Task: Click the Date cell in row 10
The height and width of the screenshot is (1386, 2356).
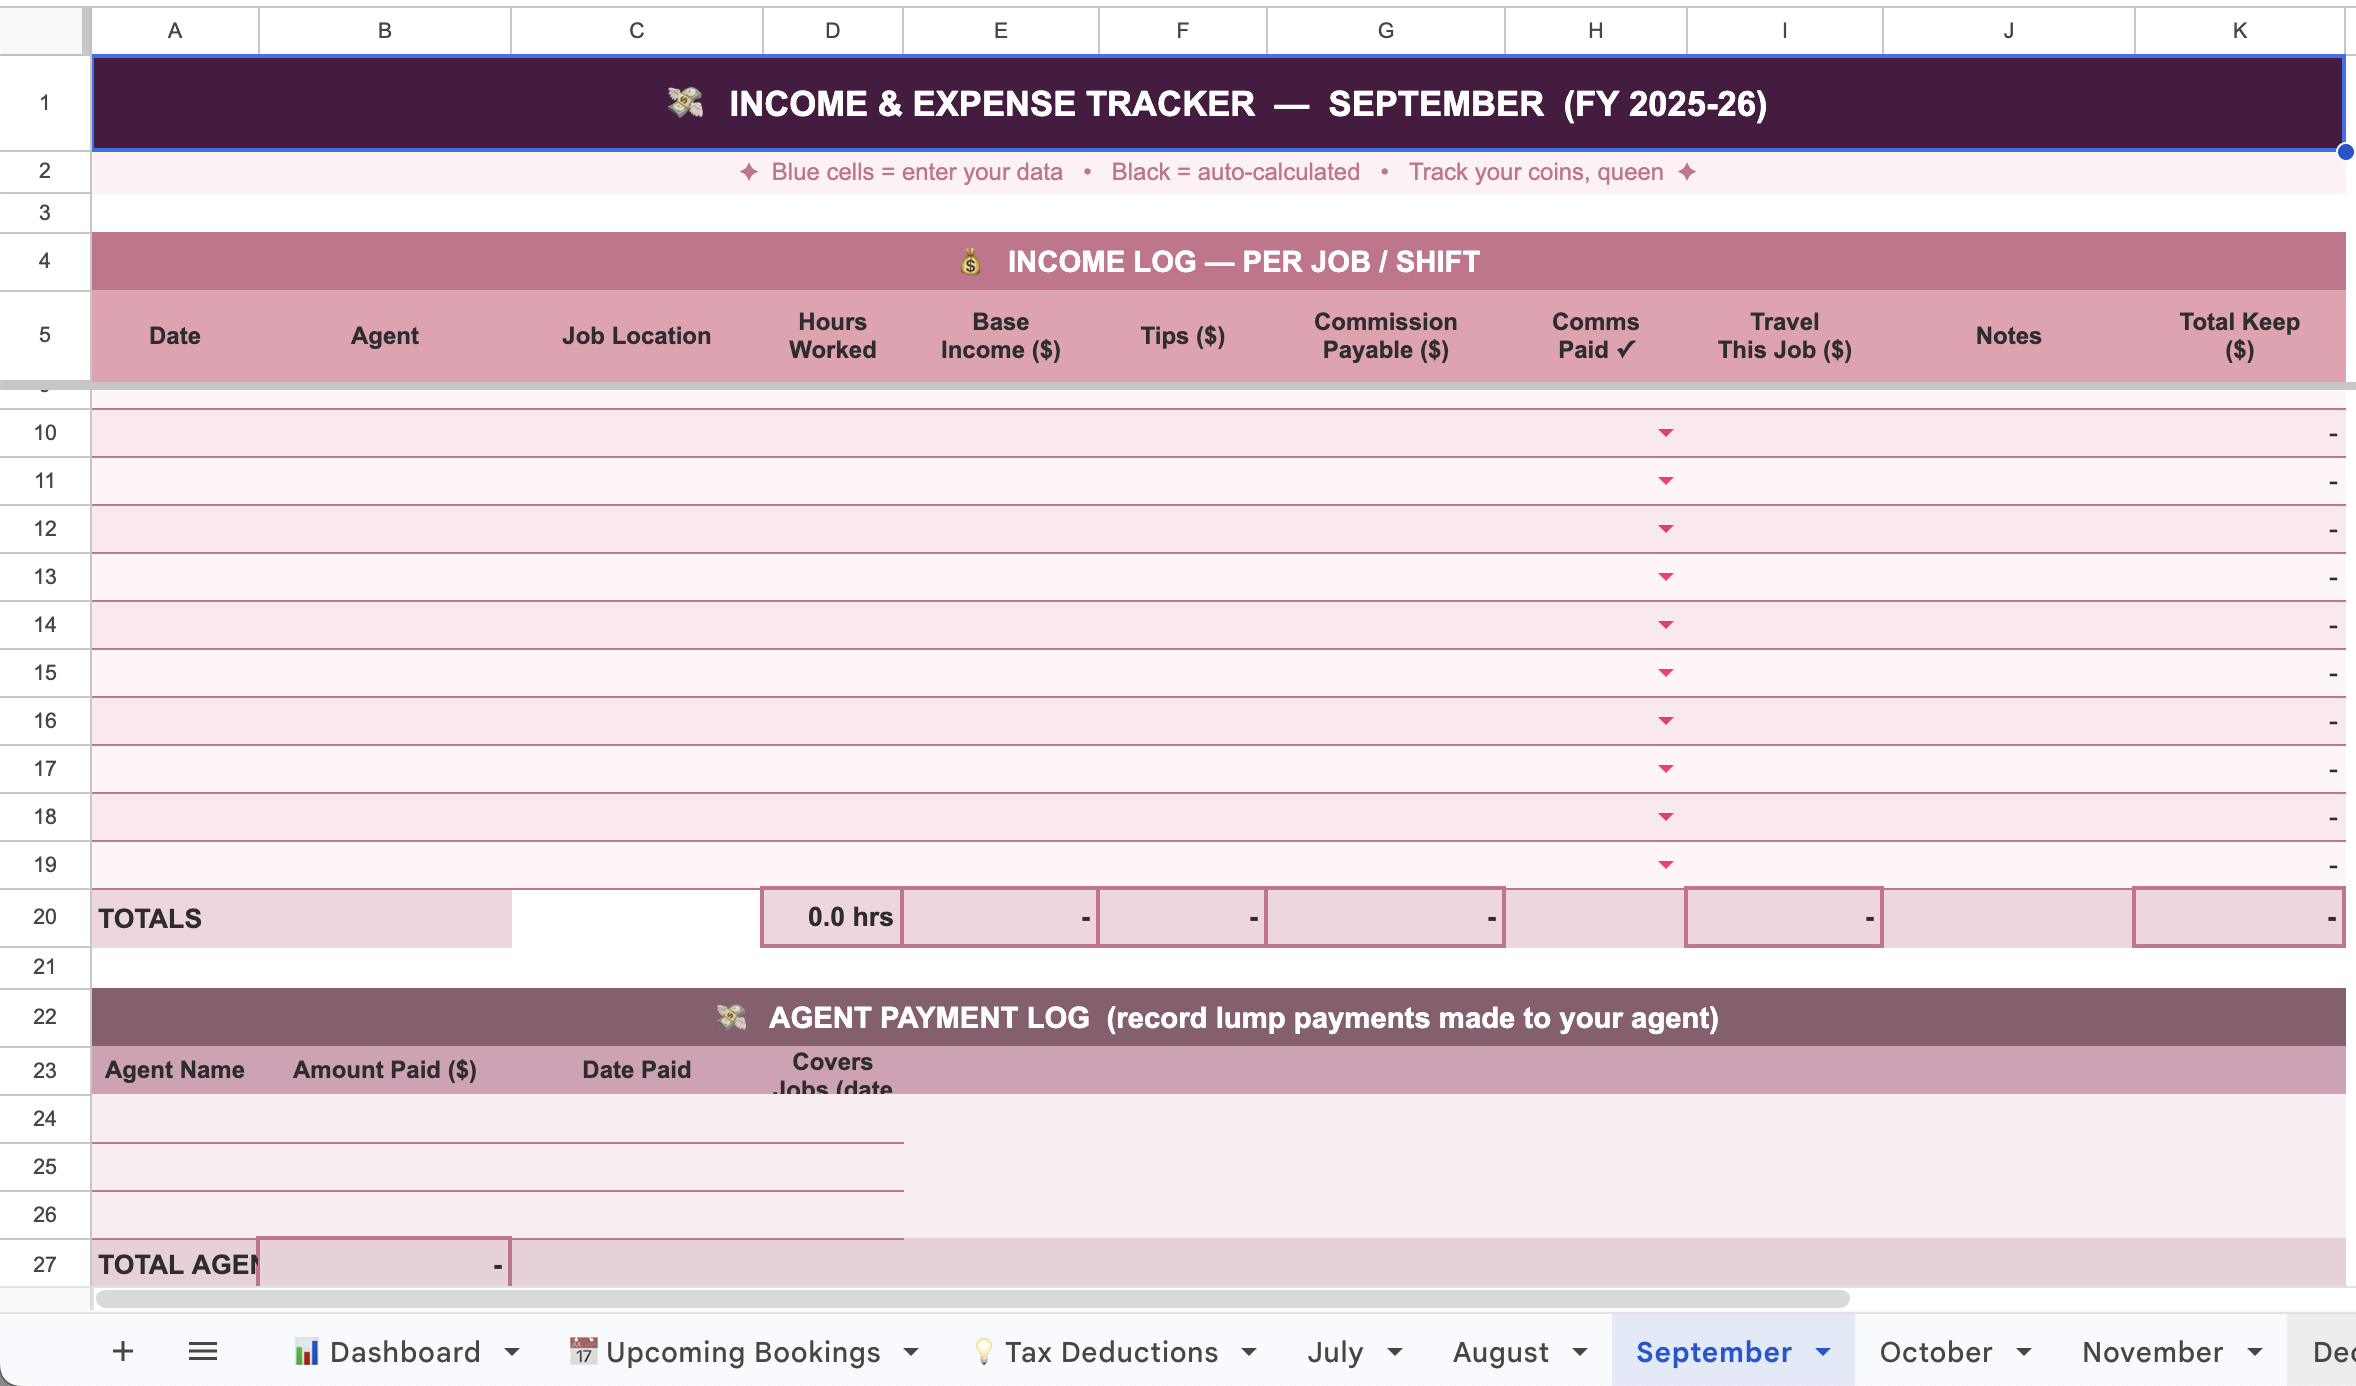Action: point(175,433)
